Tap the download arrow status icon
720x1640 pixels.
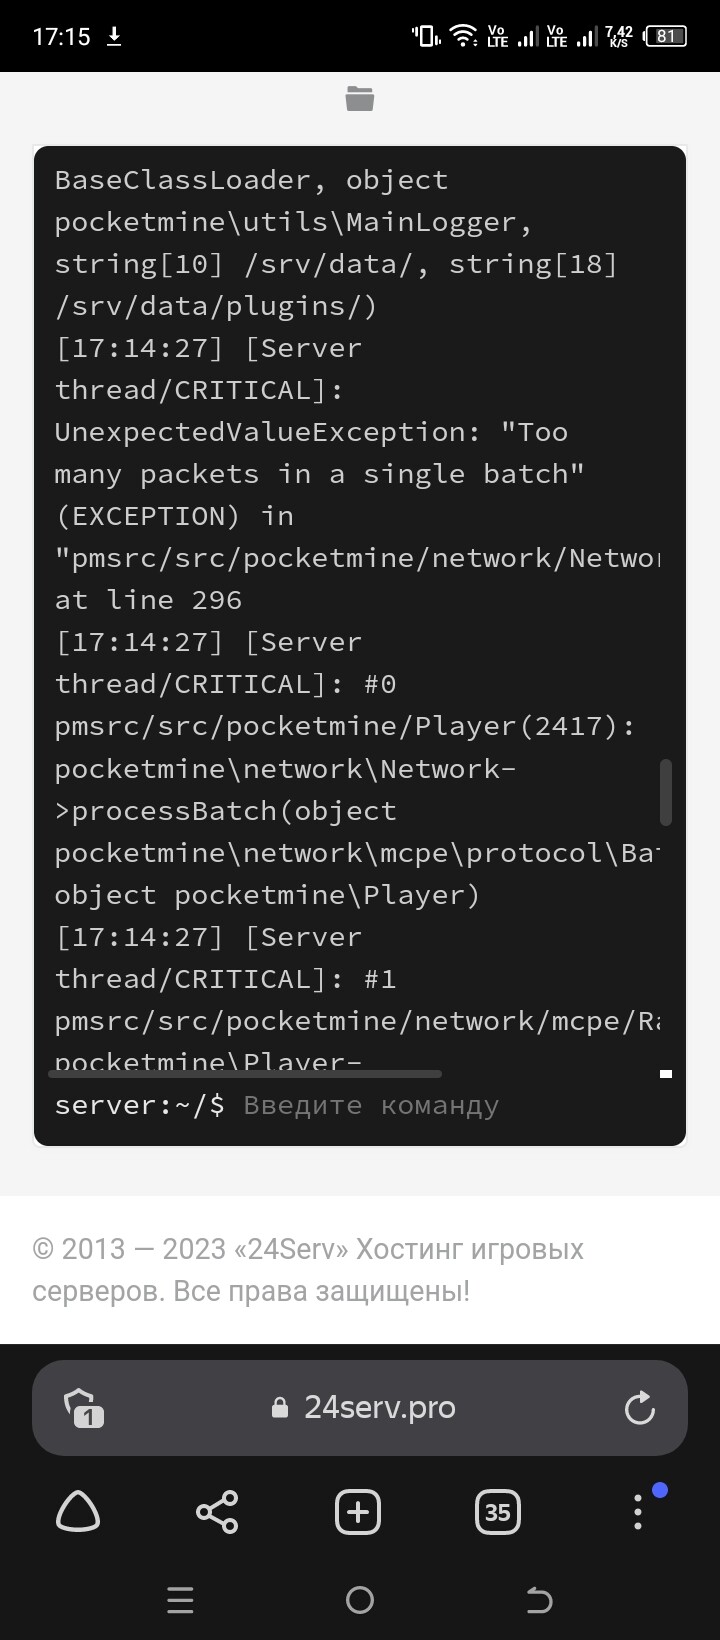114,37
